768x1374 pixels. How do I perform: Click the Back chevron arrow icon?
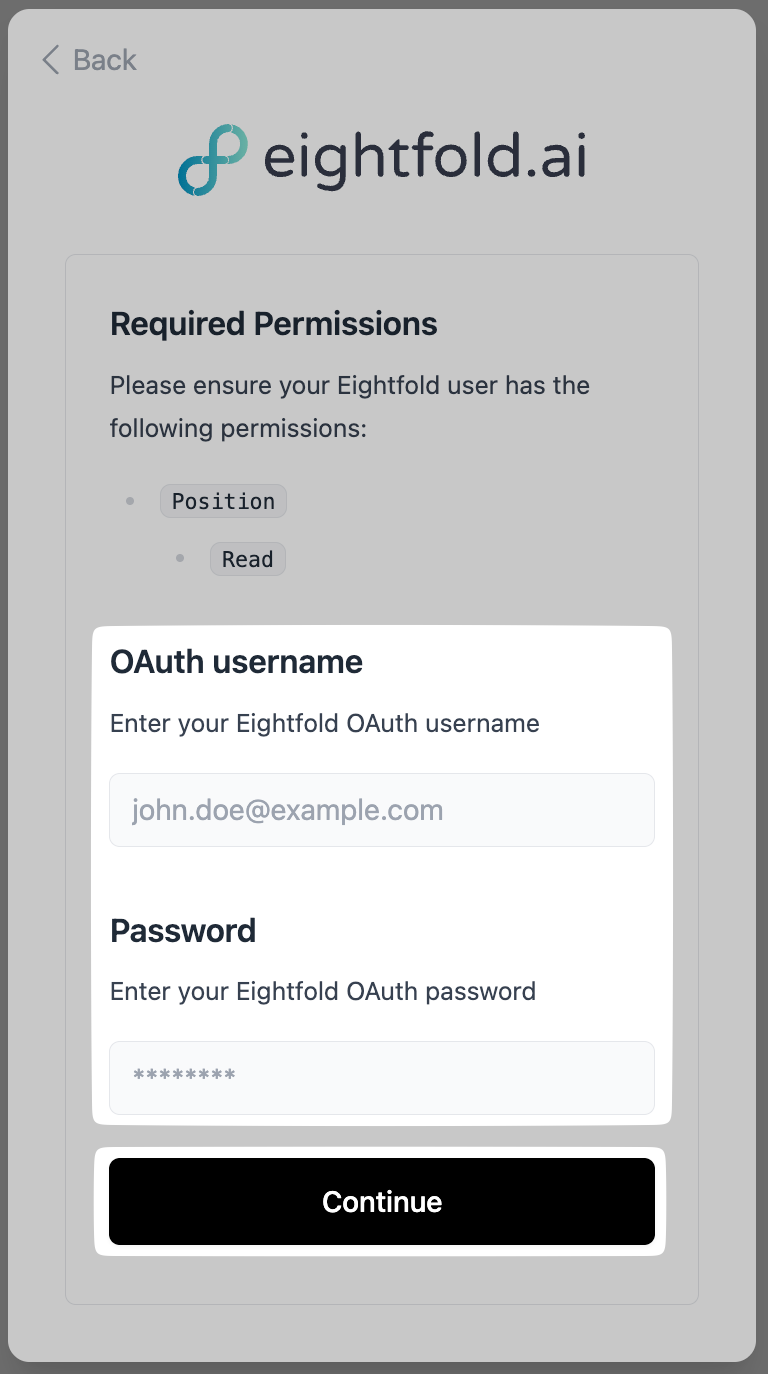tap(50, 60)
